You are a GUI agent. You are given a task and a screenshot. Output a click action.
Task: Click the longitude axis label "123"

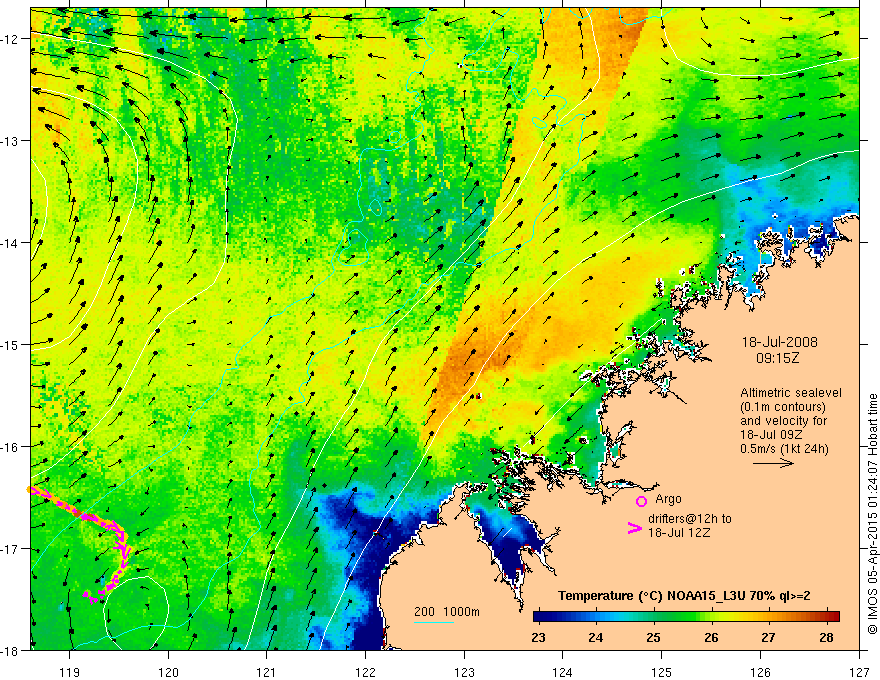click(x=464, y=672)
